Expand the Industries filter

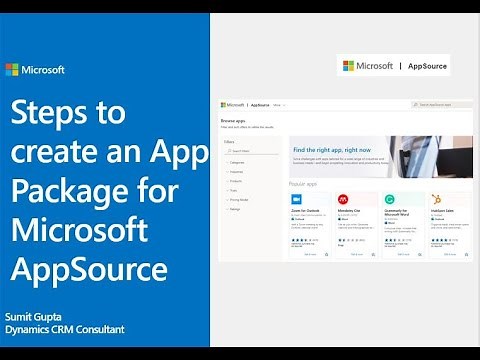(x=235, y=172)
